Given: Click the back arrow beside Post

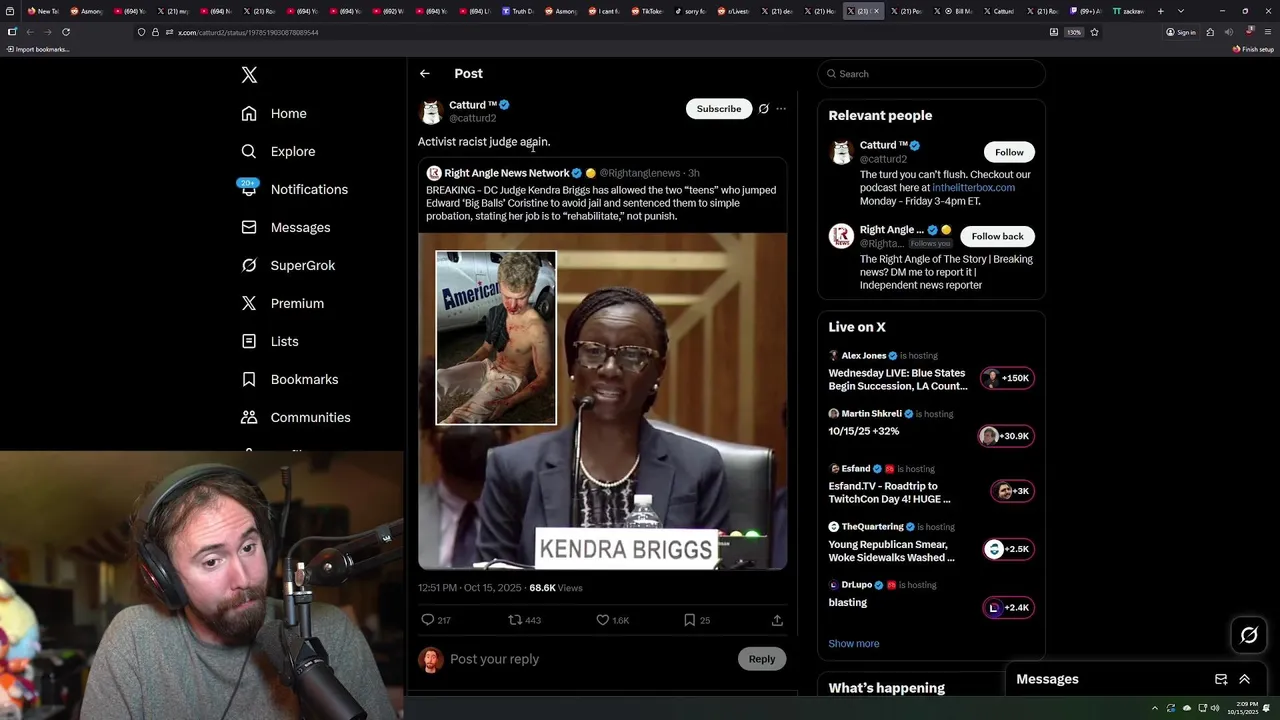Looking at the screenshot, I should (x=425, y=74).
